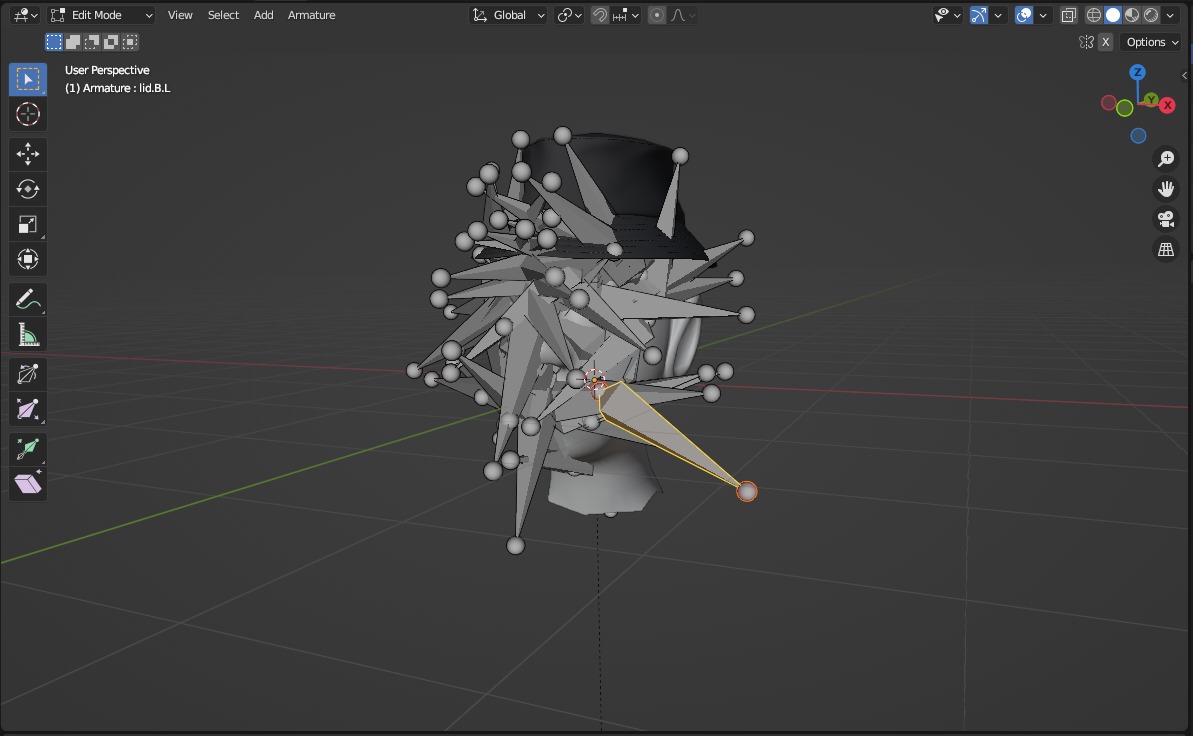The height and width of the screenshot is (736, 1193).
Task: Set selection mode to Extend existing selection
Action: 73,42
